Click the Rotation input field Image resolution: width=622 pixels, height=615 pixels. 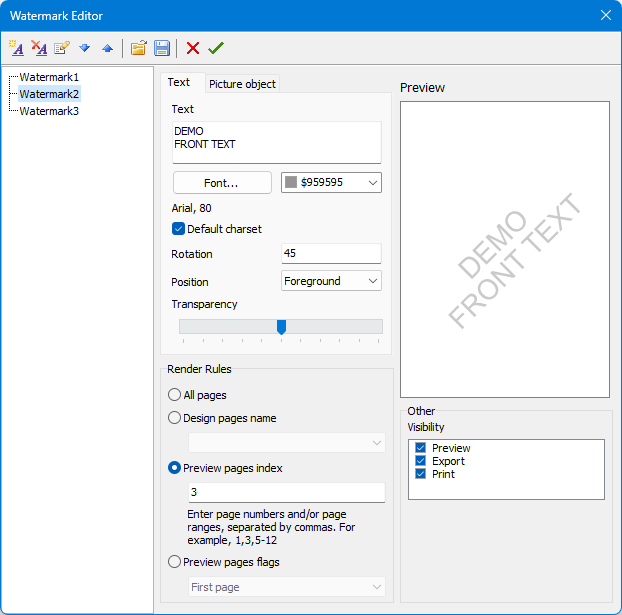331,254
